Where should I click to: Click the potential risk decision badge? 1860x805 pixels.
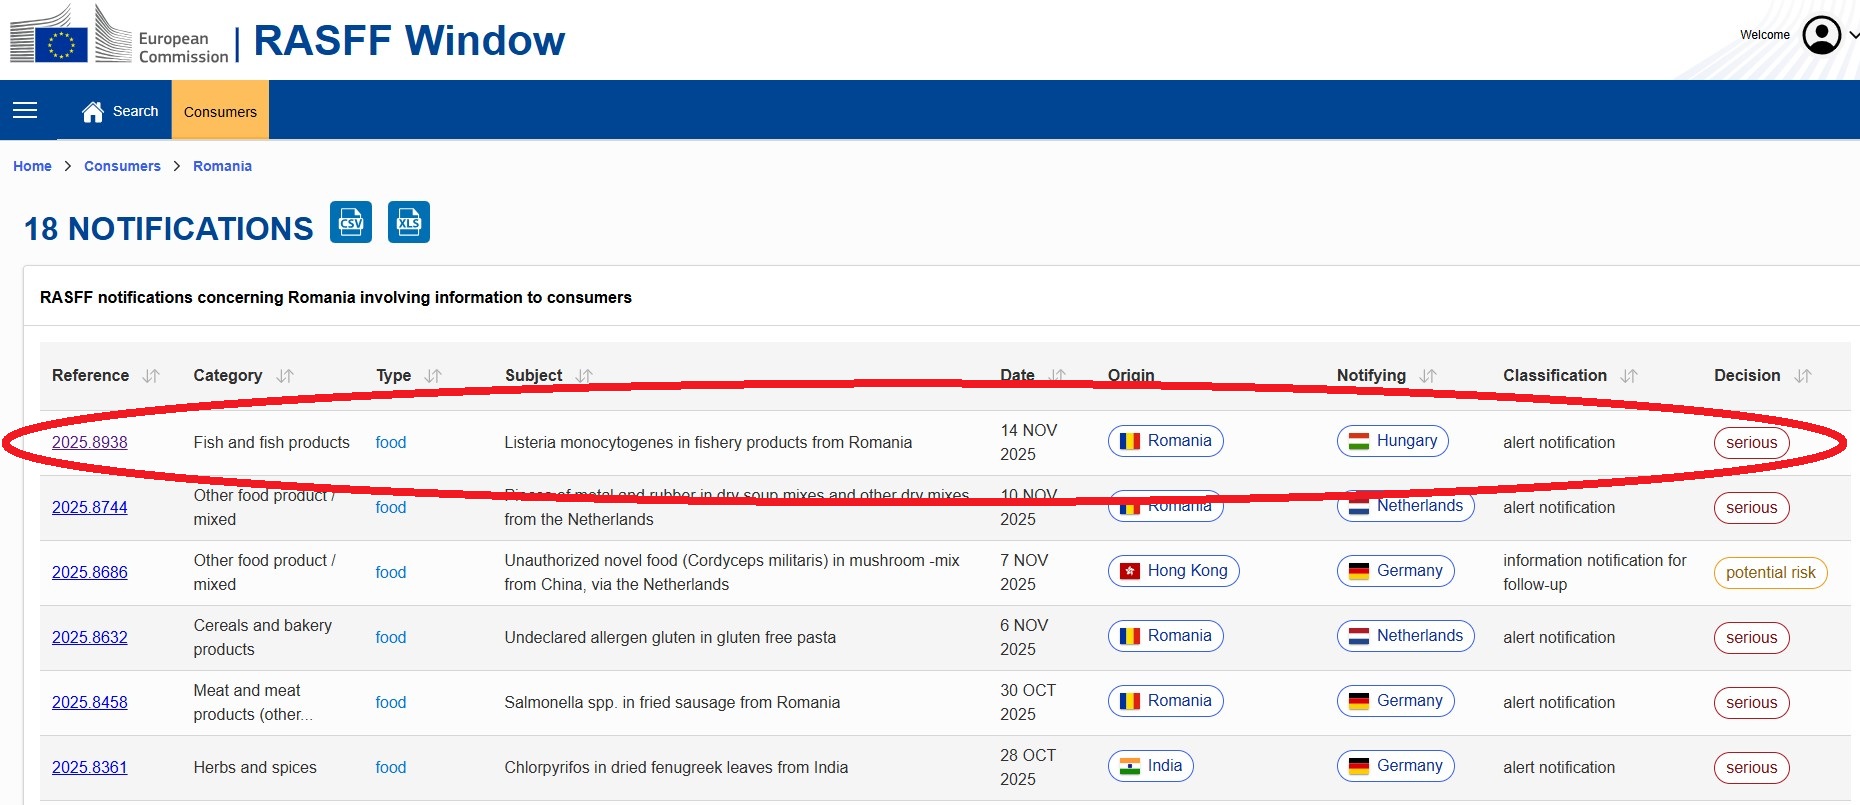click(1770, 573)
